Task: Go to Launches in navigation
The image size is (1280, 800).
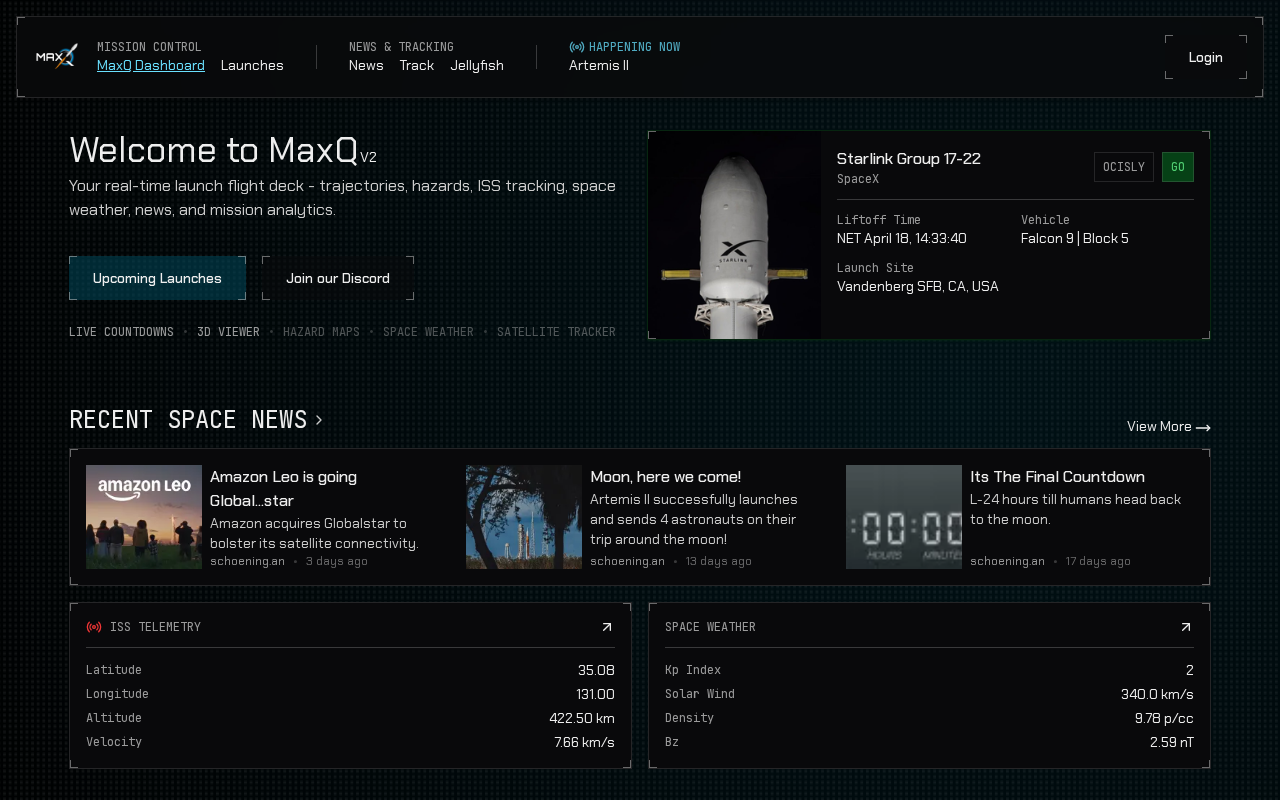Action: 252,65
